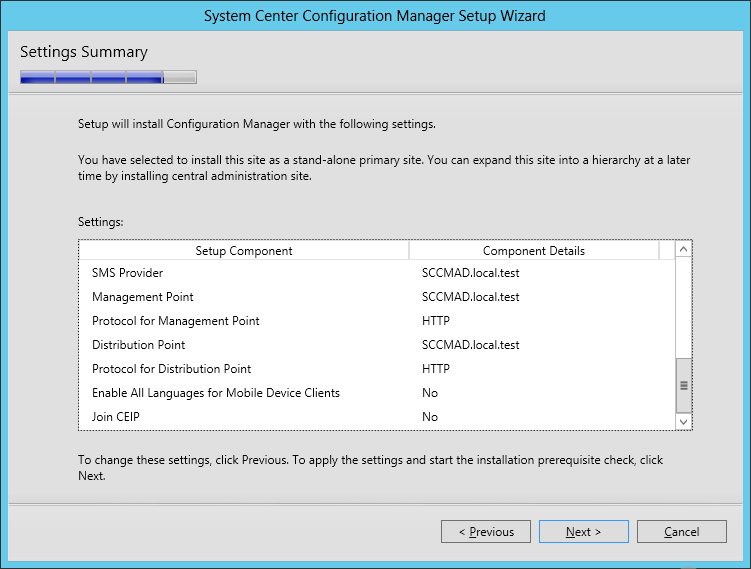
Task: Click the settings list scroll down arrow
Action: click(x=683, y=421)
